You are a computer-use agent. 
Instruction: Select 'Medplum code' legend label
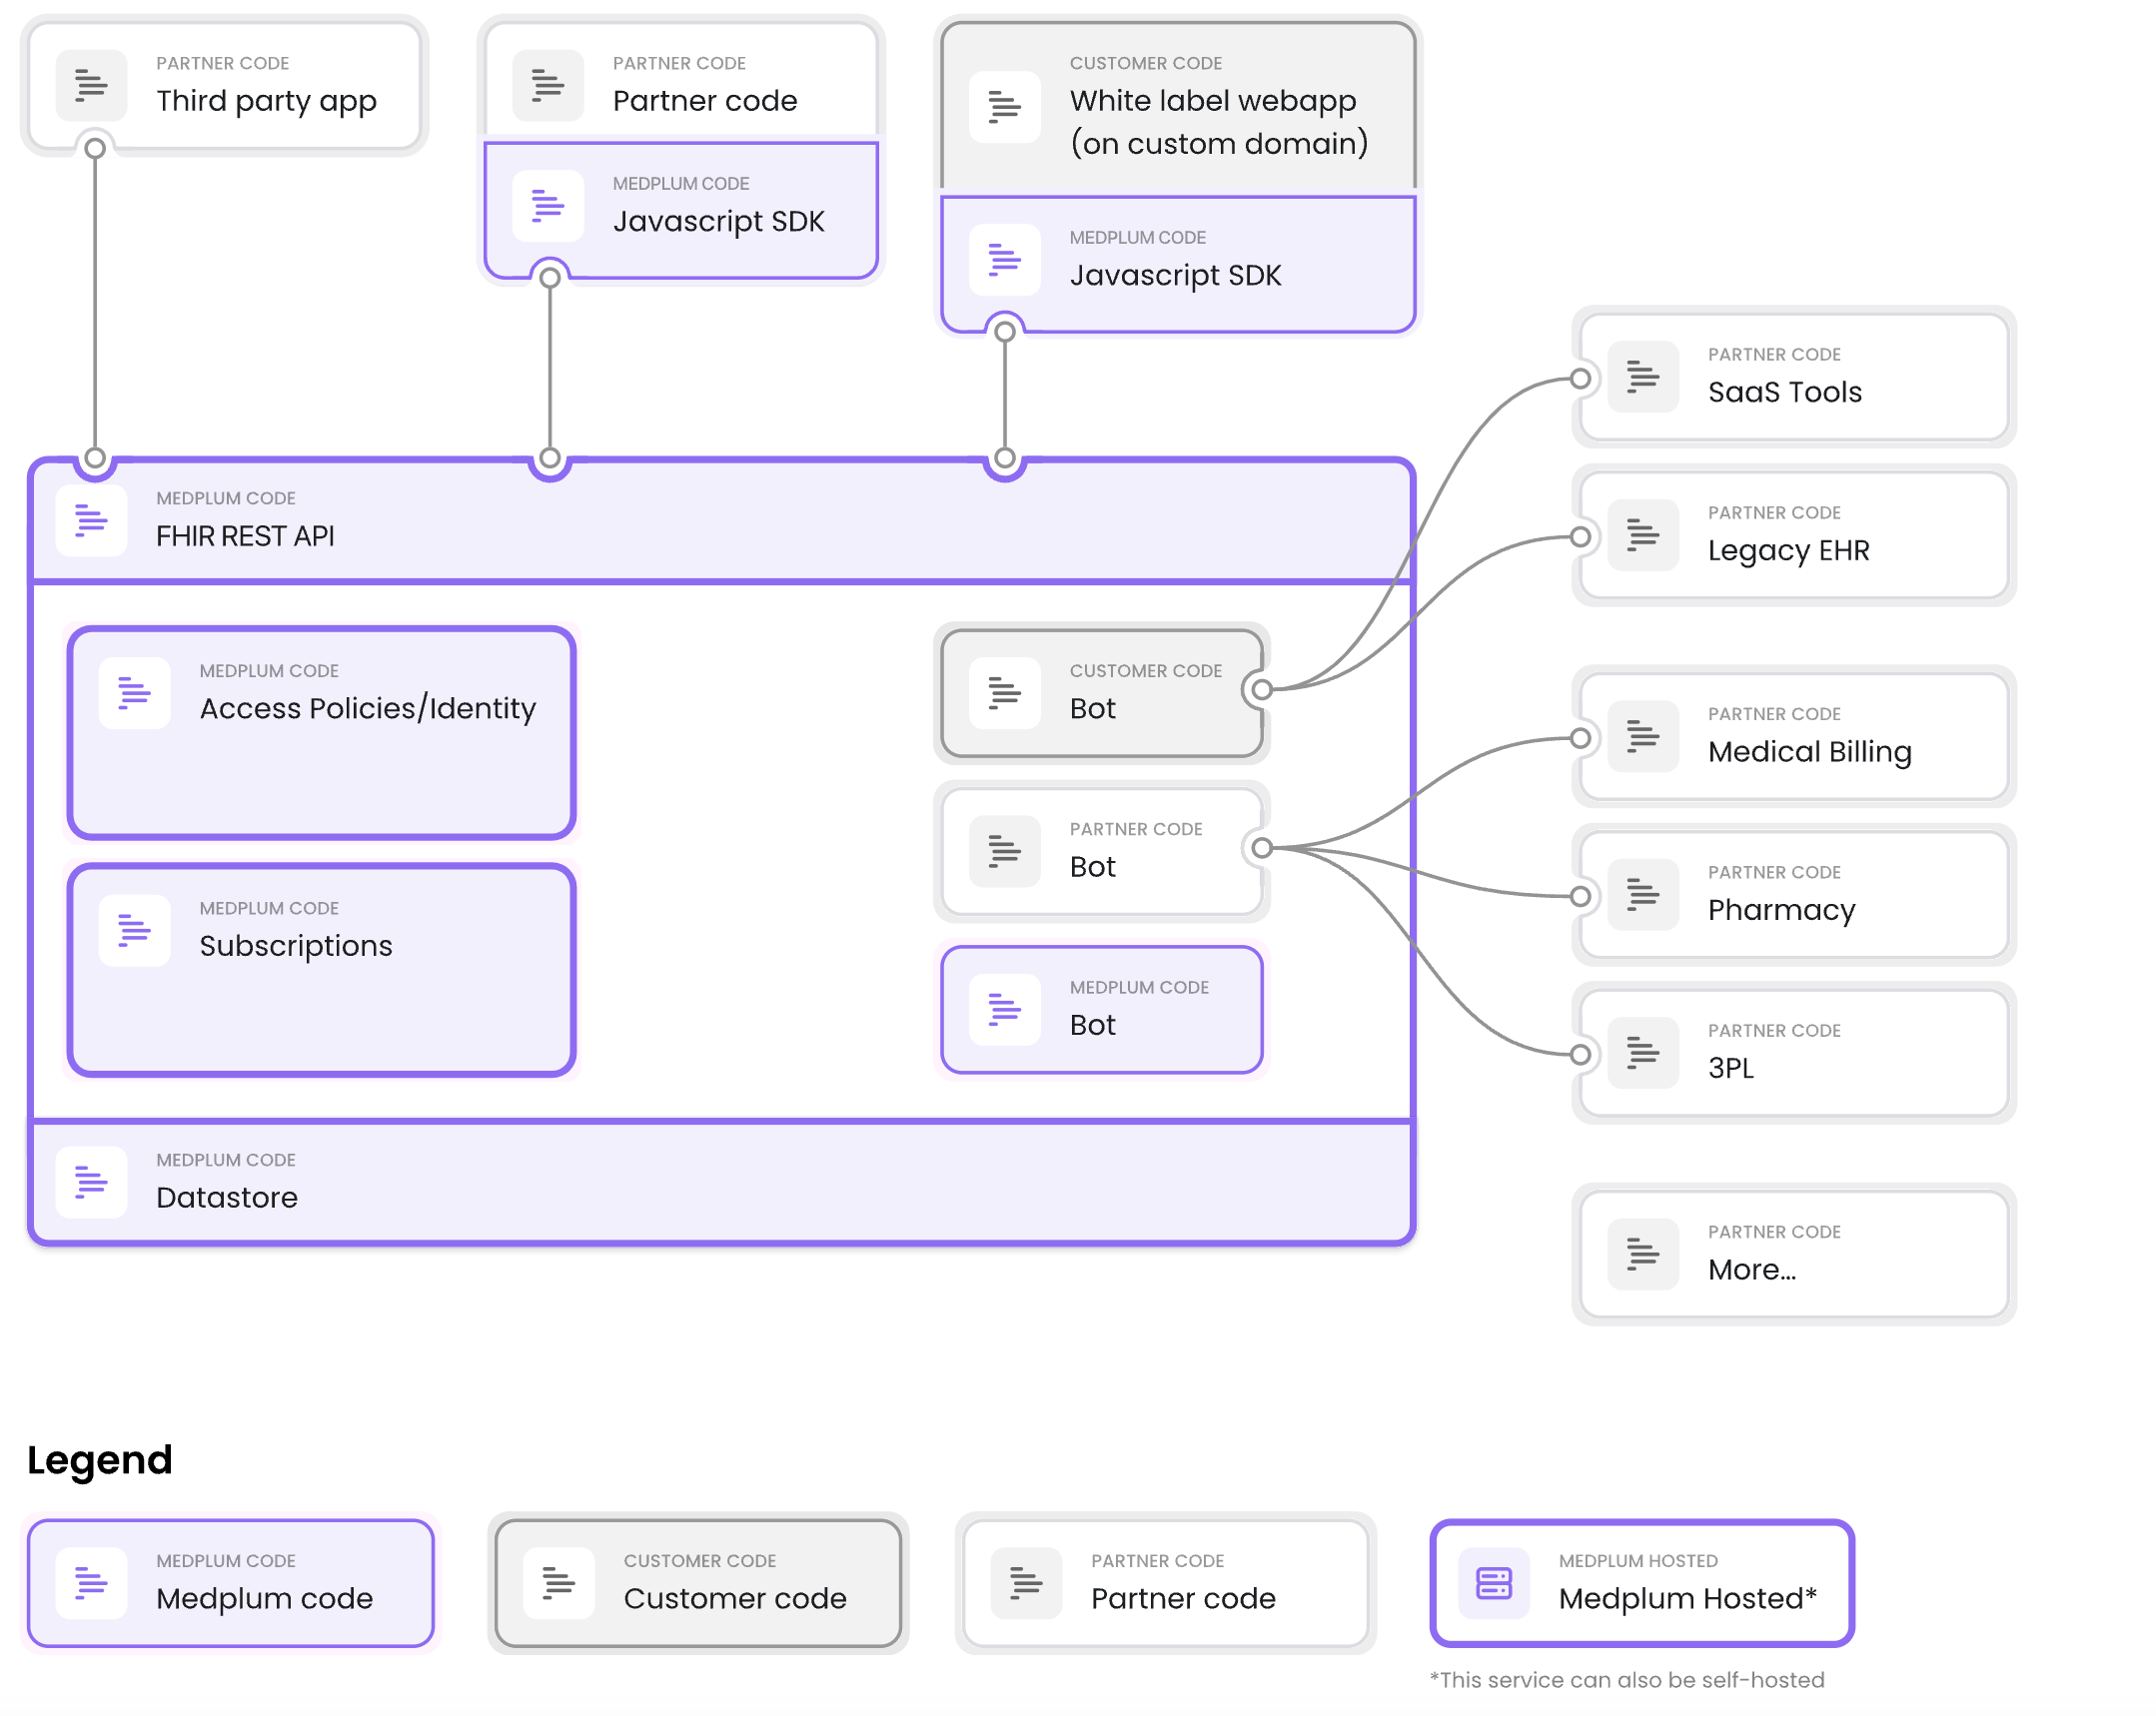click(264, 1599)
